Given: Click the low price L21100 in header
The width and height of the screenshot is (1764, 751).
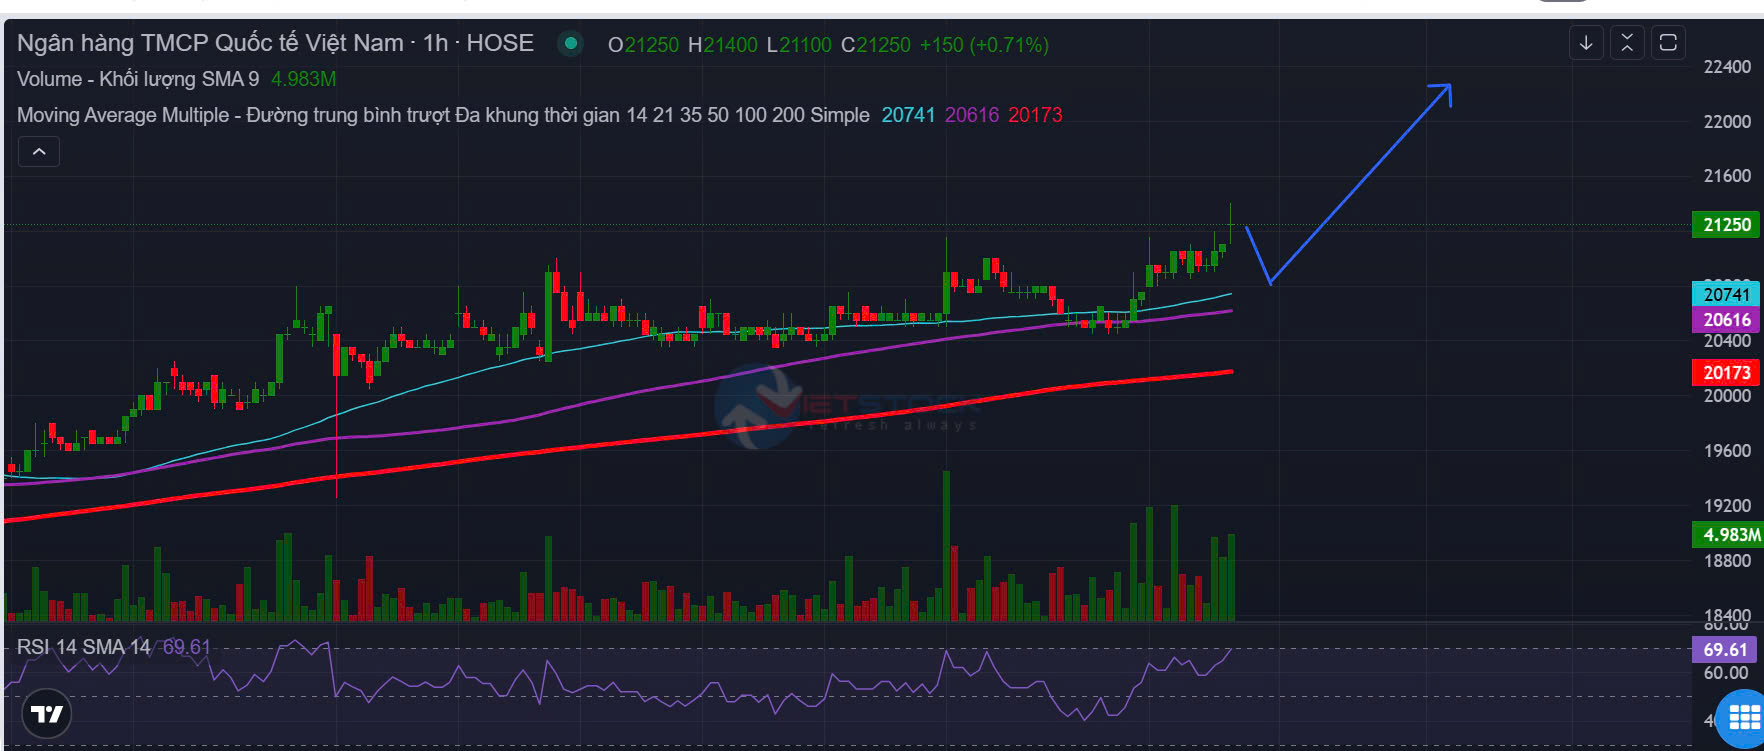Looking at the screenshot, I should tap(799, 45).
